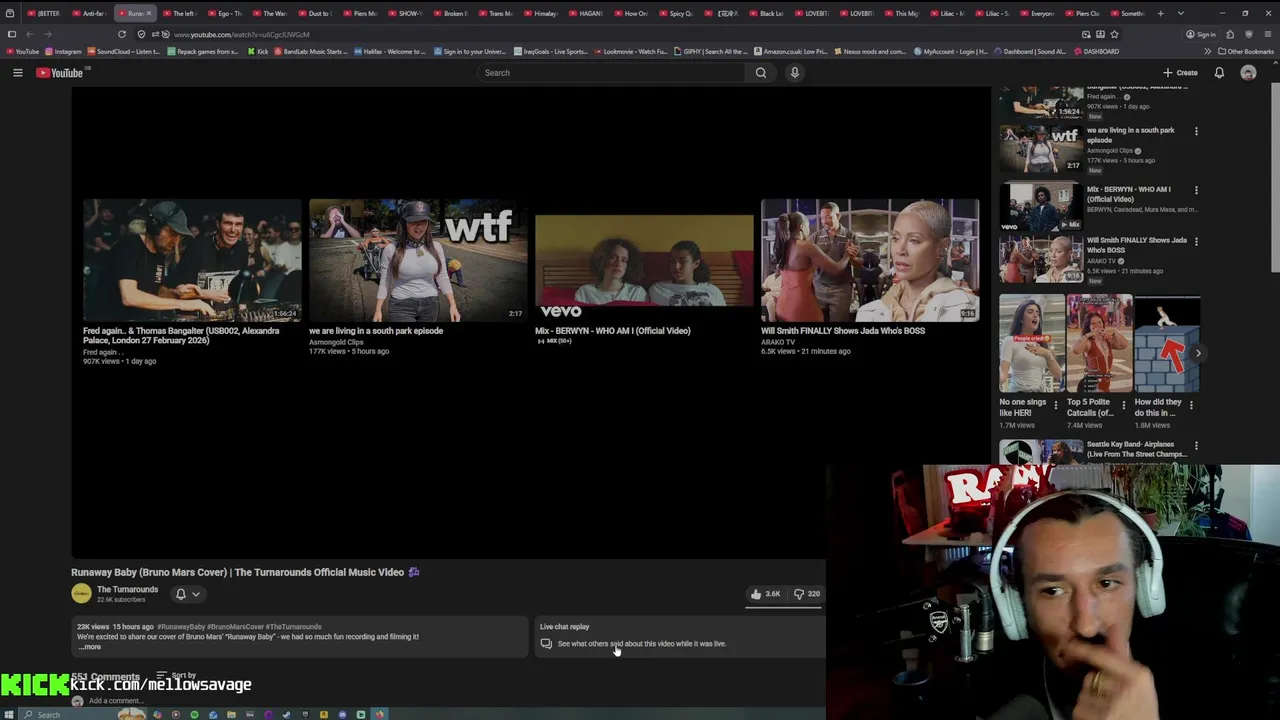Open a new browser tab with plus
This screenshot has width=1280, height=720.
[1160, 13]
